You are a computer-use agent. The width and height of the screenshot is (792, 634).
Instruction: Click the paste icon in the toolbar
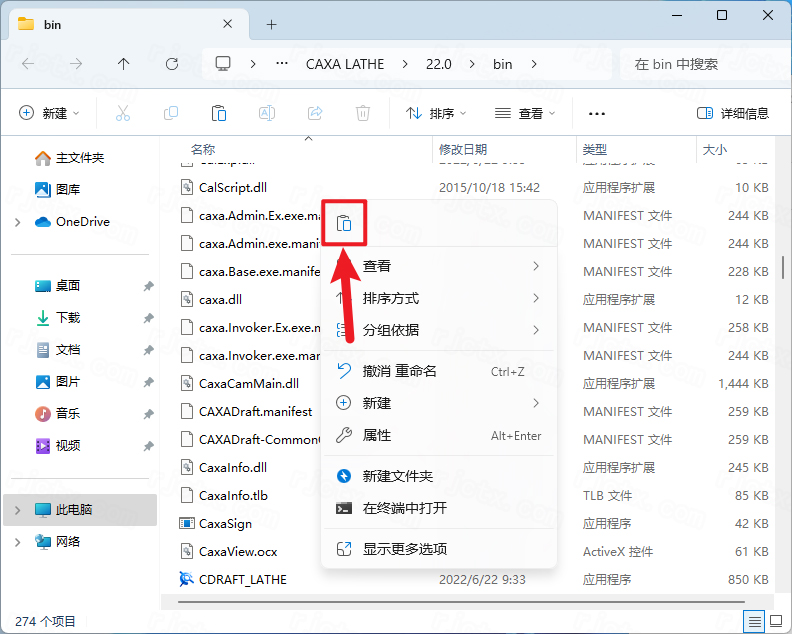[x=218, y=113]
